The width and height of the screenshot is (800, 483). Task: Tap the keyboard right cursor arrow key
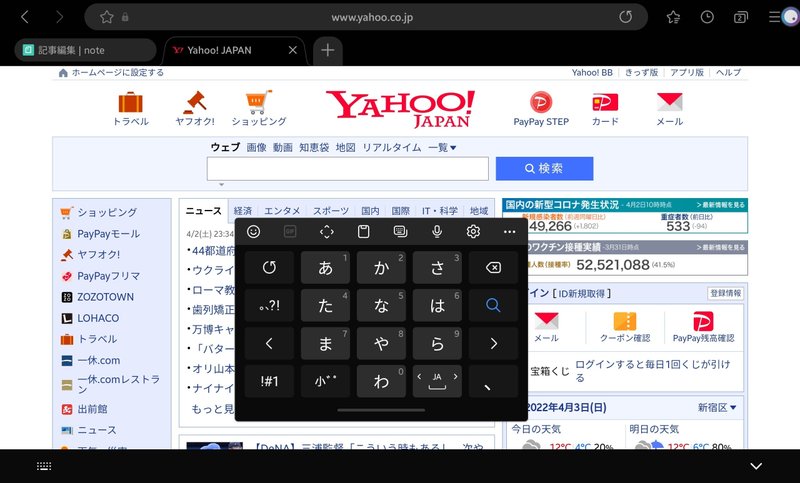point(493,343)
